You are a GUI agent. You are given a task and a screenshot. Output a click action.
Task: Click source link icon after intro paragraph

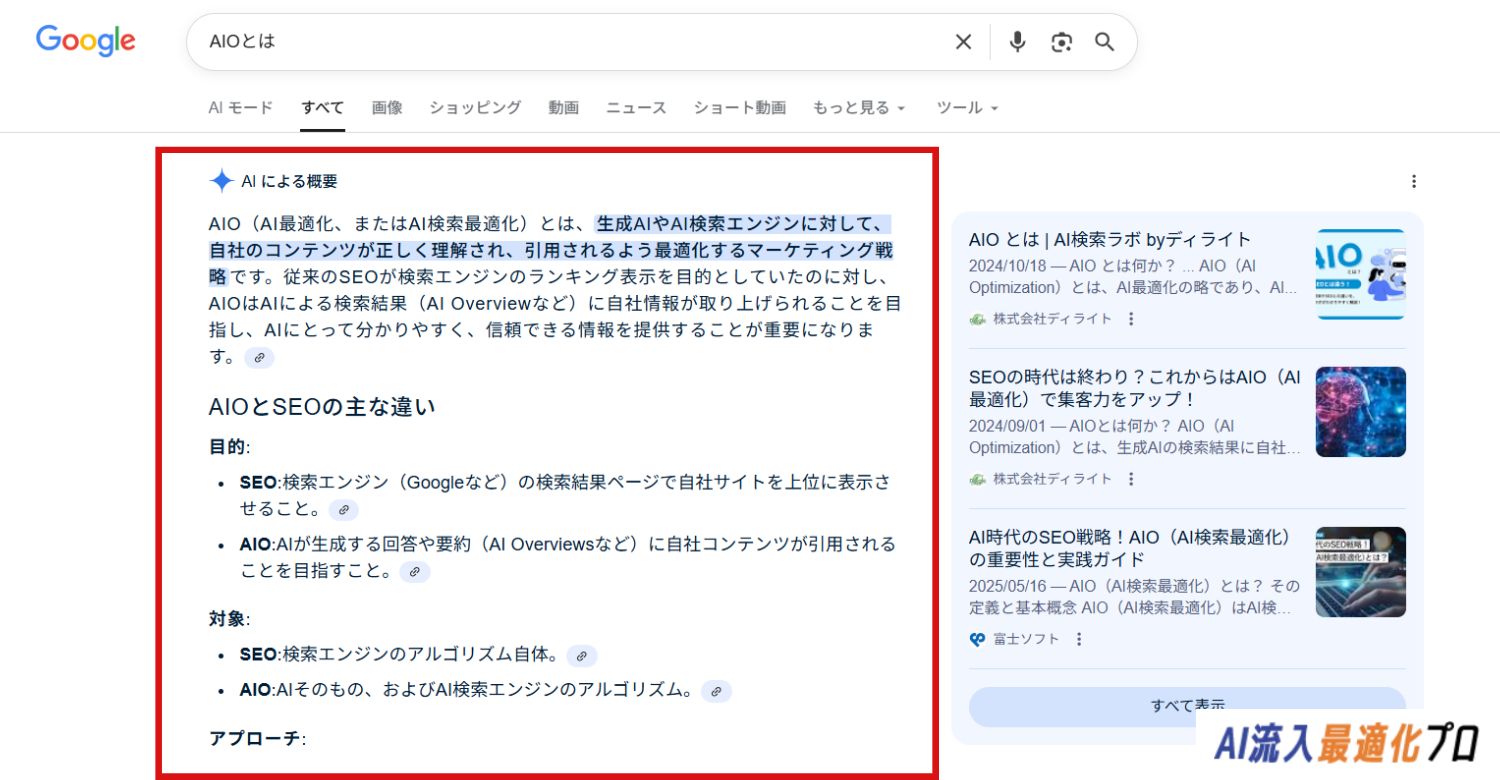tap(259, 357)
